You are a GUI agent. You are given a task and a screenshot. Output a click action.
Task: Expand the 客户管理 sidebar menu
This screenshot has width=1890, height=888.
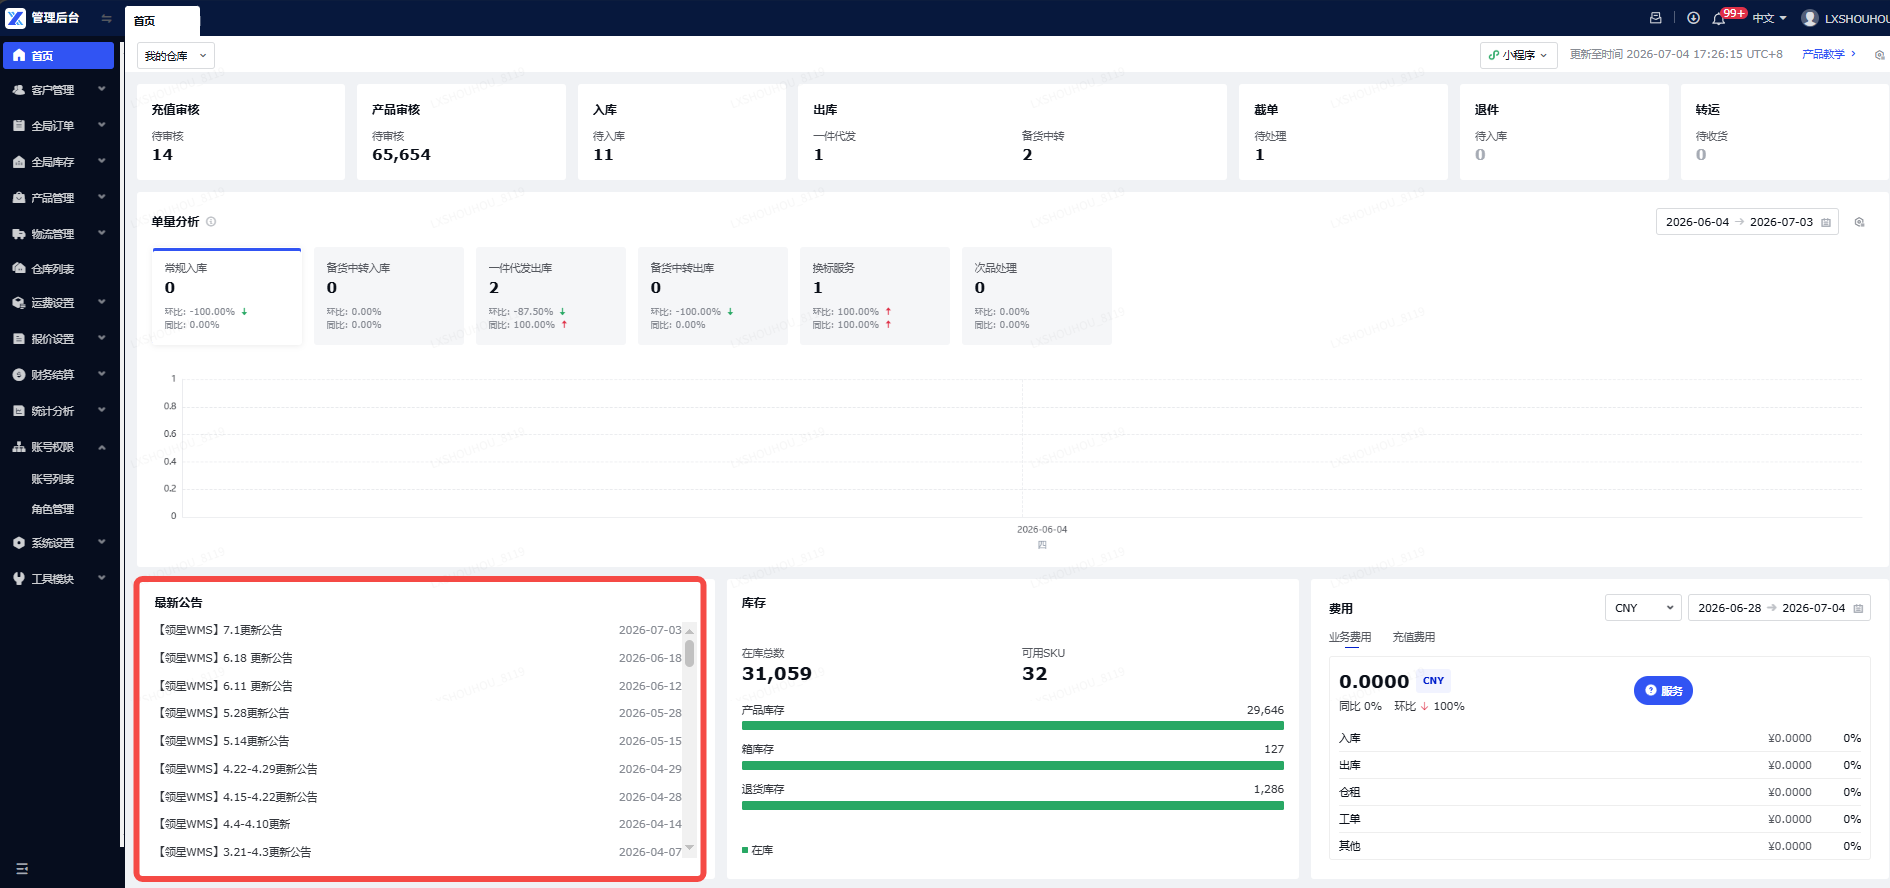(58, 90)
